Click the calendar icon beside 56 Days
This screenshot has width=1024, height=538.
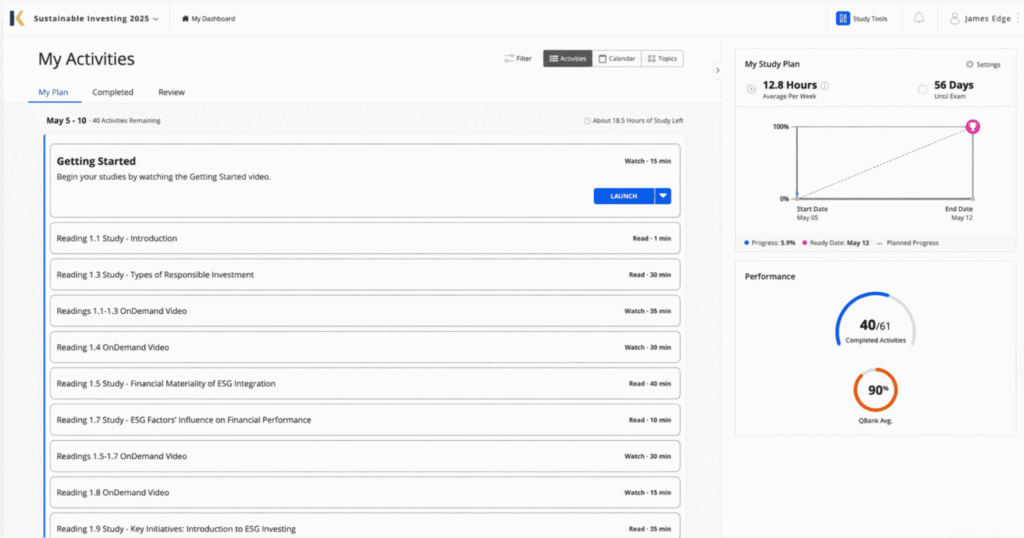coord(923,89)
